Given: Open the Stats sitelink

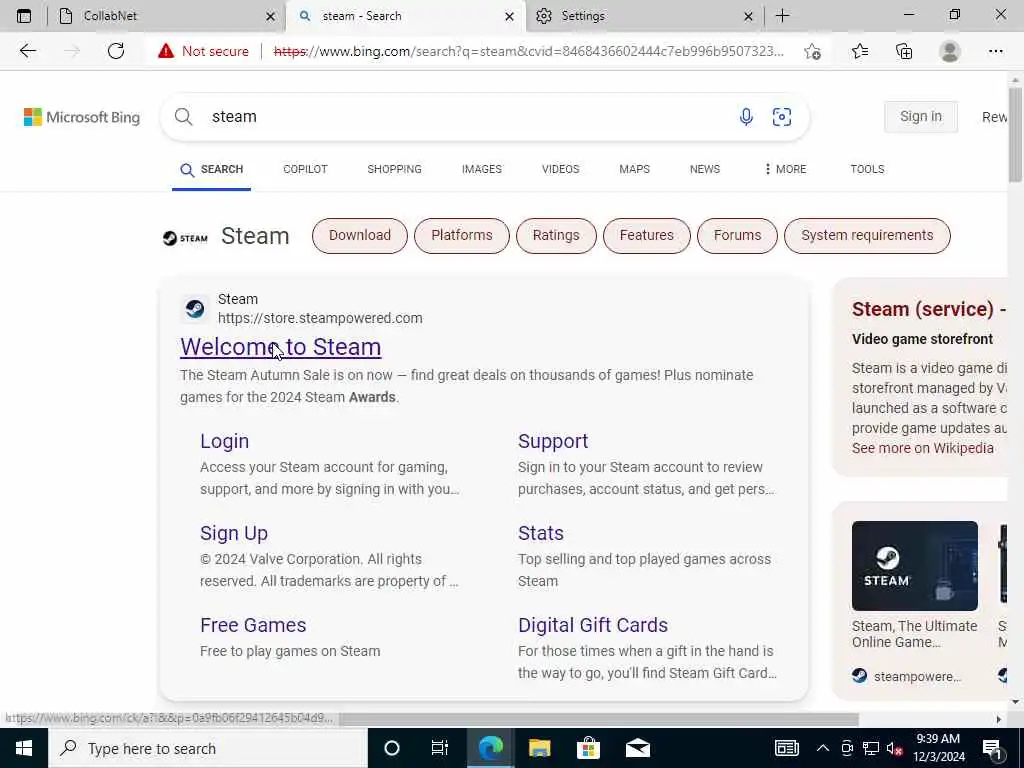Looking at the screenshot, I should 541,534.
